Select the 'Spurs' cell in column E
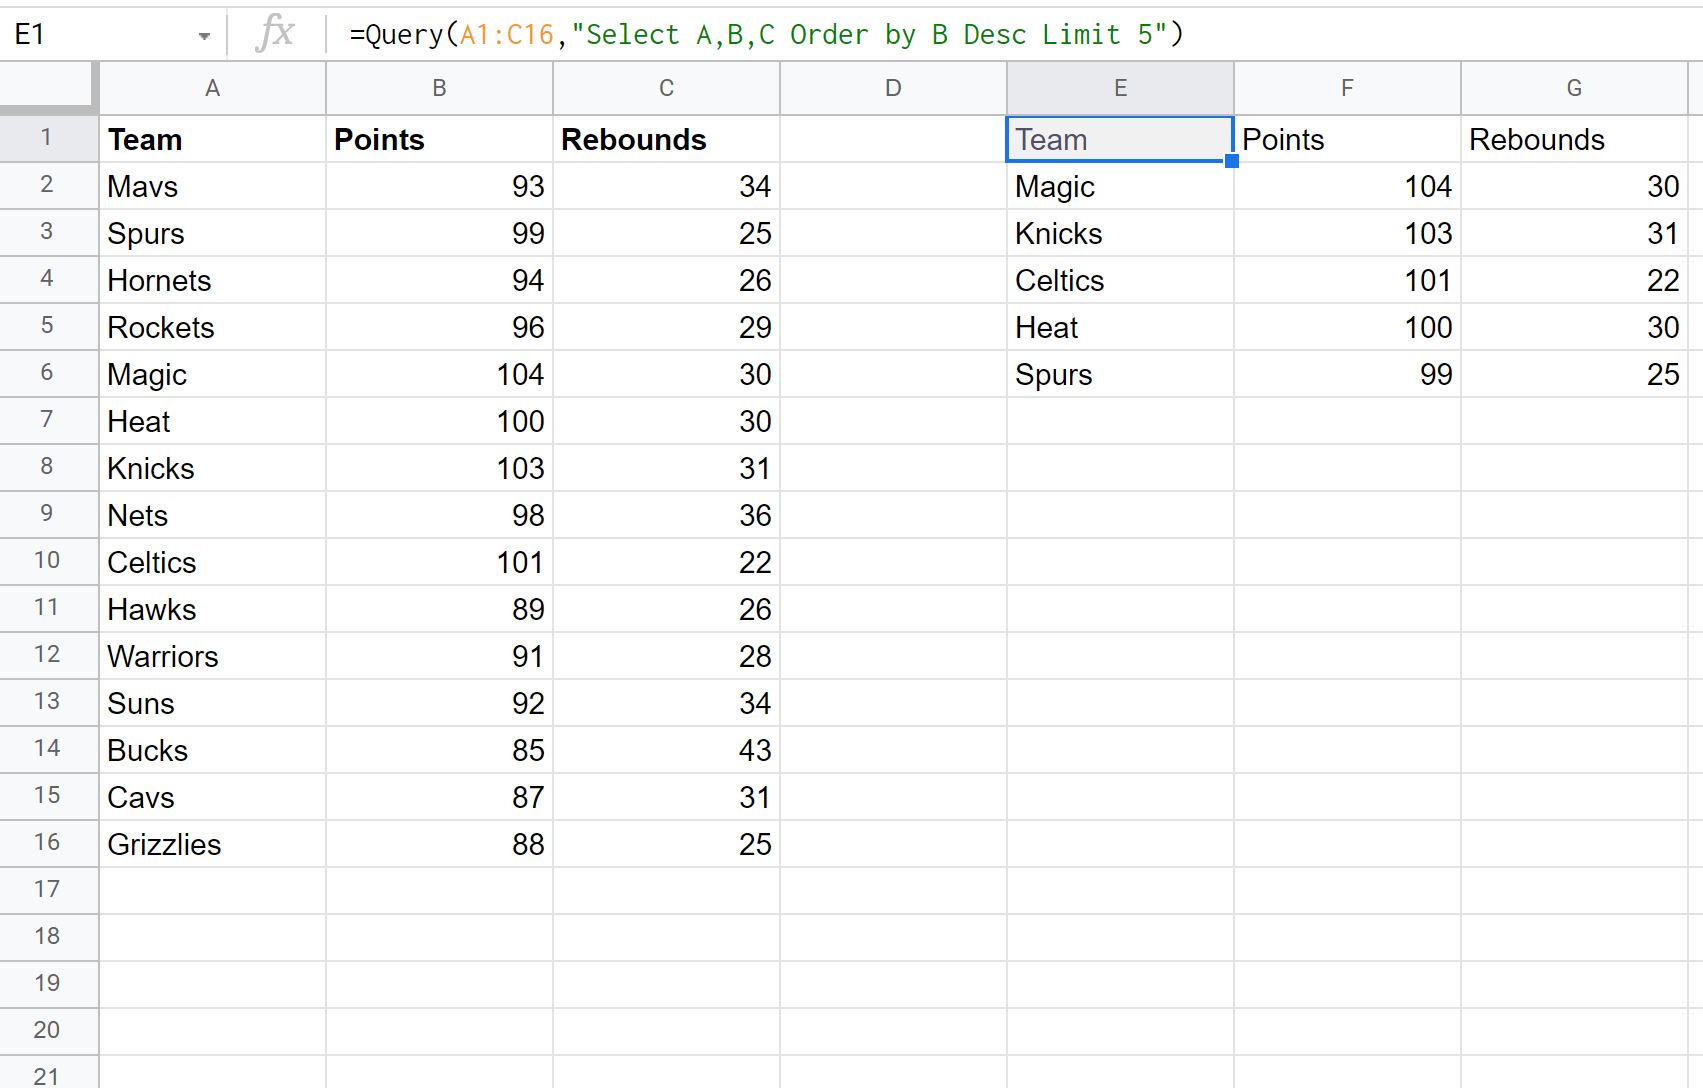The width and height of the screenshot is (1703, 1088). pos(1121,374)
